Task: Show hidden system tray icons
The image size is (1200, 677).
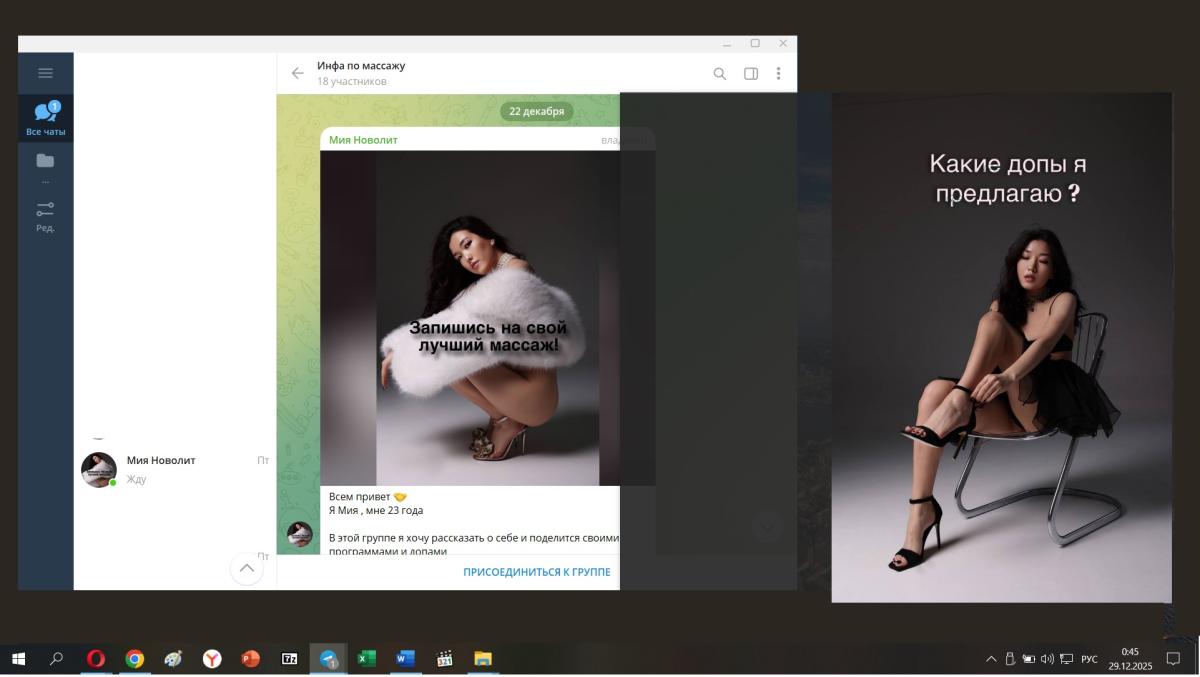Action: [991, 659]
